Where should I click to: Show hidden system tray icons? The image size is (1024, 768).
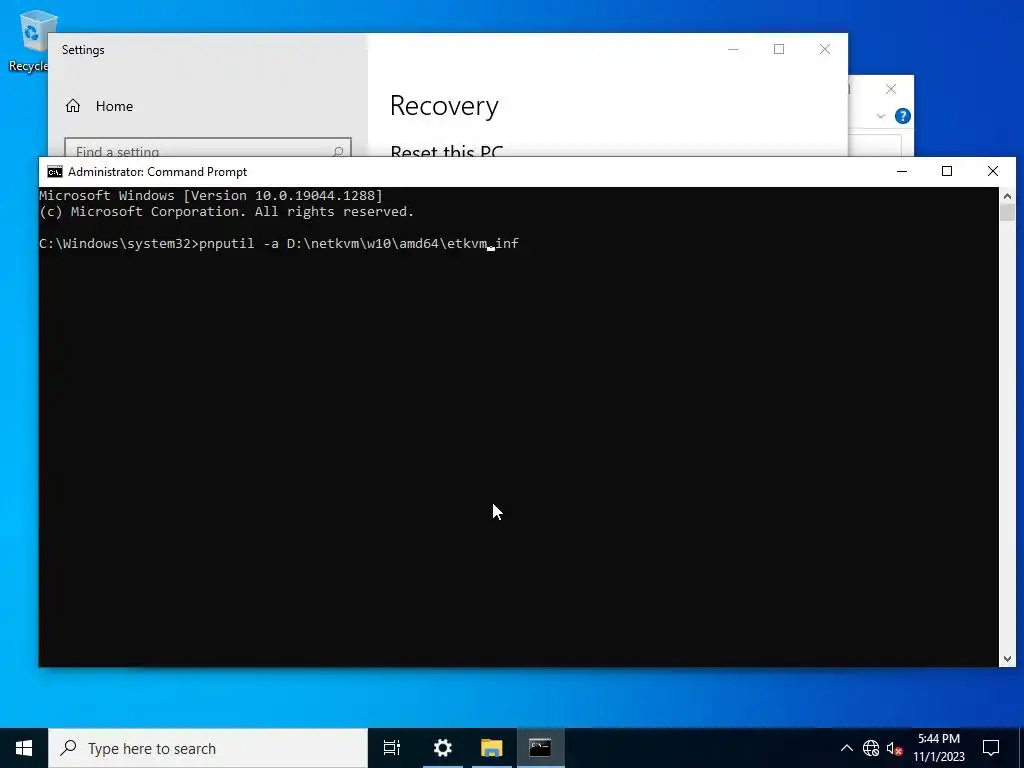tap(846, 748)
